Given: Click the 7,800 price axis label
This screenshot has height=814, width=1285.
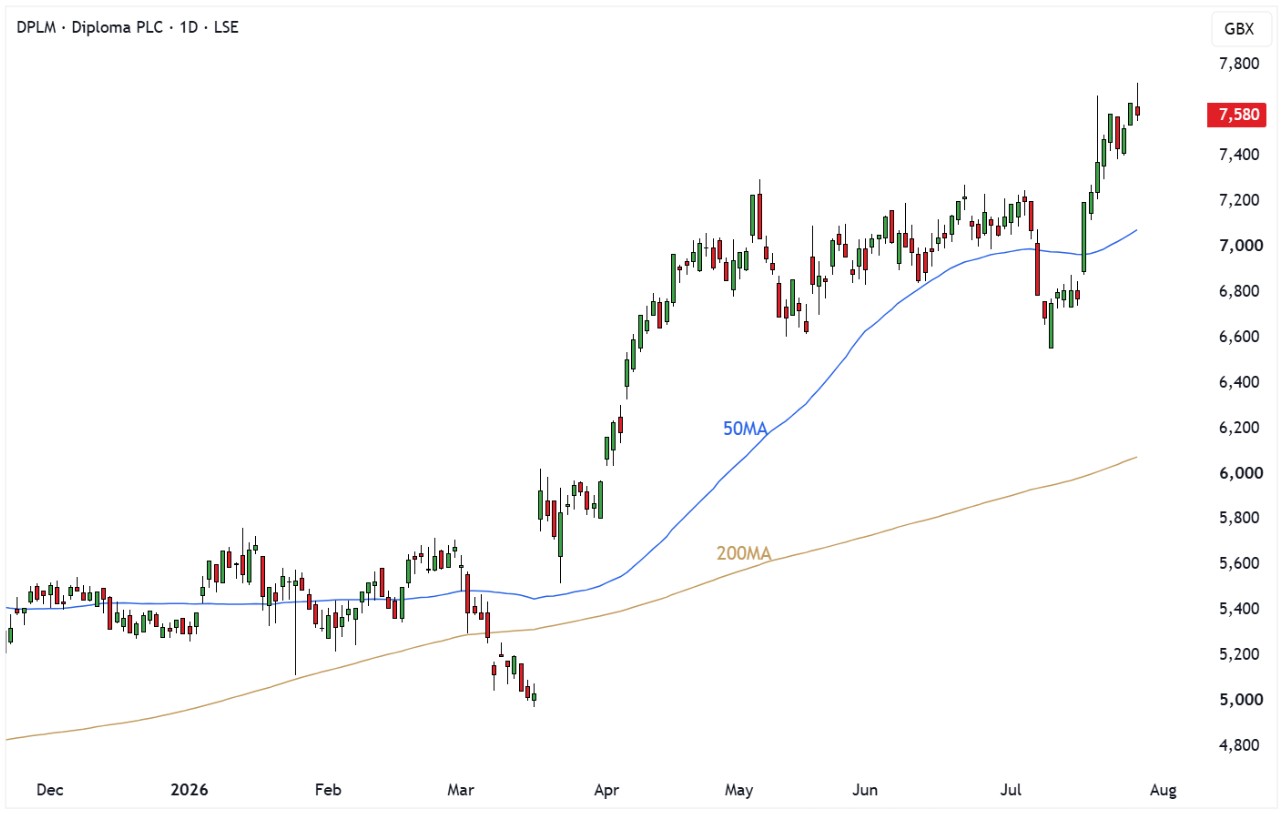Looking at the screenshot, I should [x=1238, y=64].
